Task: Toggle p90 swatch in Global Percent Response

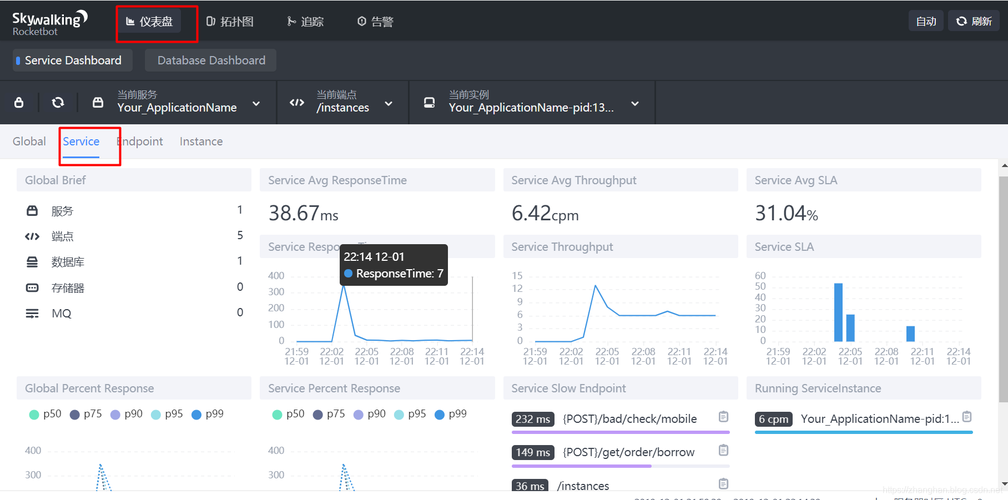Action: pos(116,414)
